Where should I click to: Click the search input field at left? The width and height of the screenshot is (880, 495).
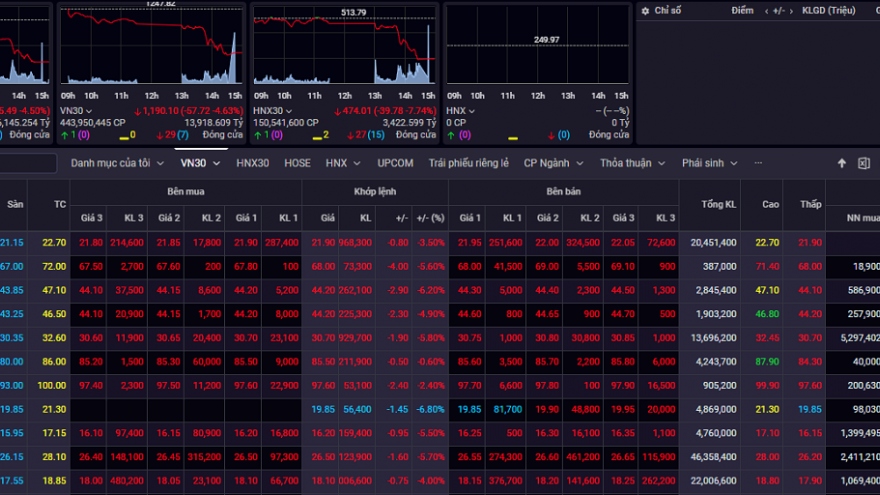click(x=25, y=163)
